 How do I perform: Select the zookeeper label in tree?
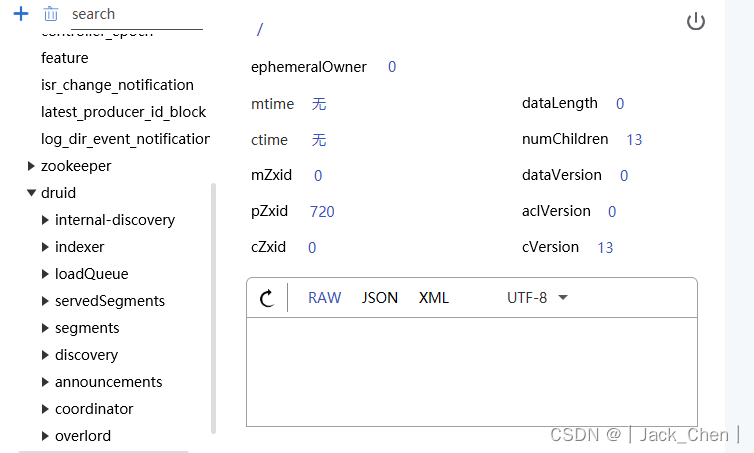(x=76, y=166)
